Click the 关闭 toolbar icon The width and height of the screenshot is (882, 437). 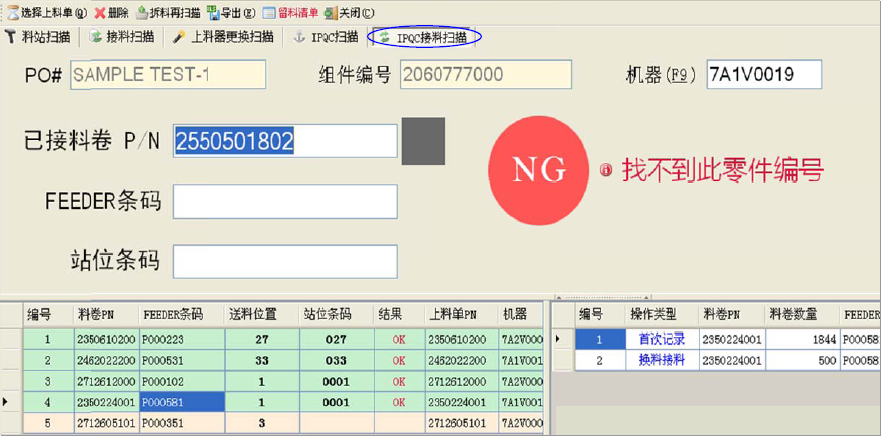(x=330, y=12)
